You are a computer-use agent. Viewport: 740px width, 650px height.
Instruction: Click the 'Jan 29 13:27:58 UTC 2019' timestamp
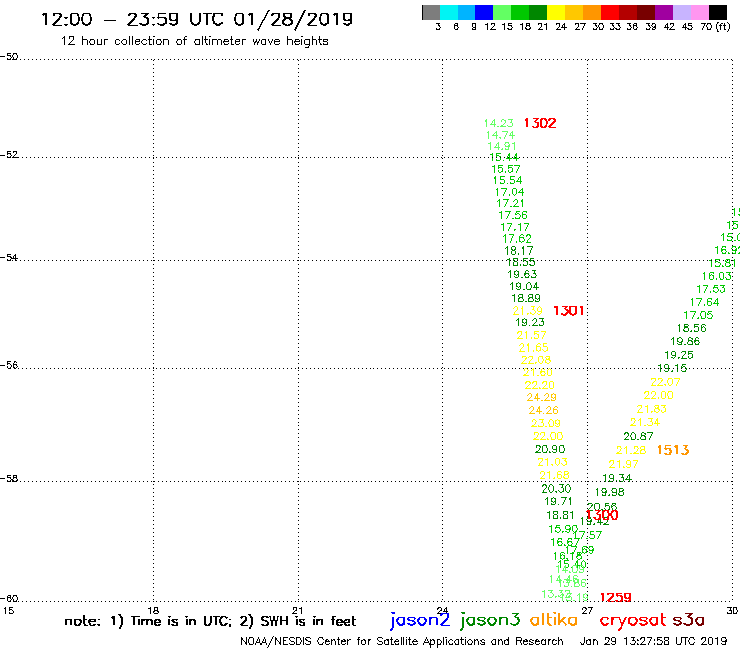[x=653, y=642]
